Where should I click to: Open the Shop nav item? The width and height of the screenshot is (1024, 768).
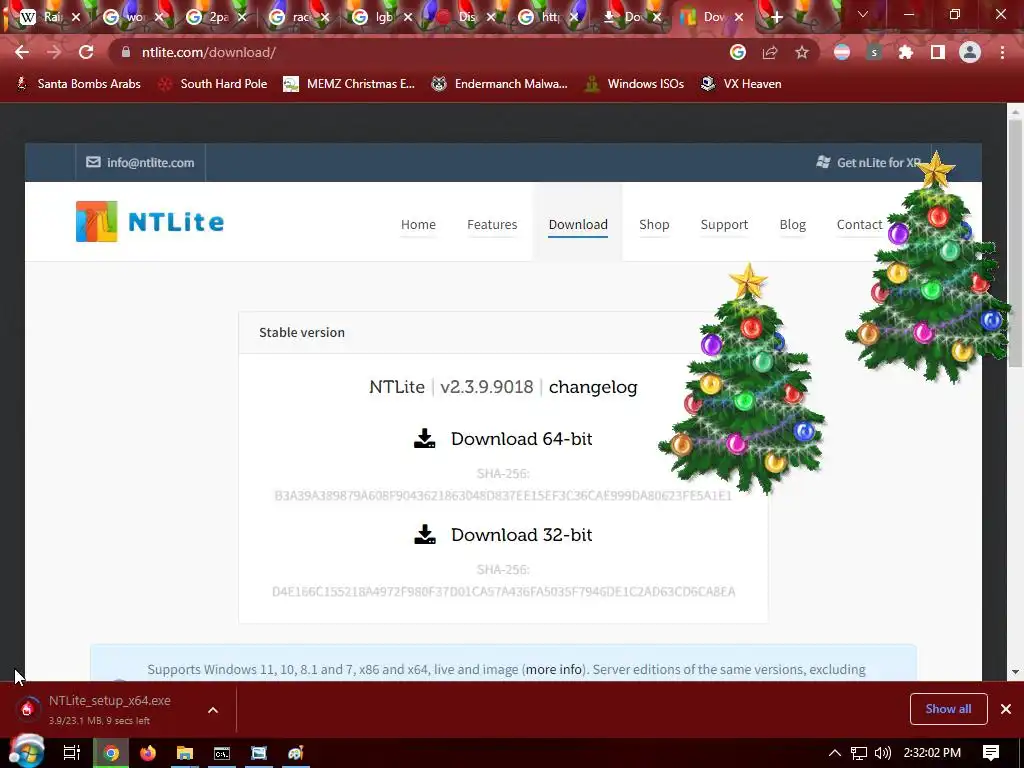pyautogui.click(x=654, y=224)
